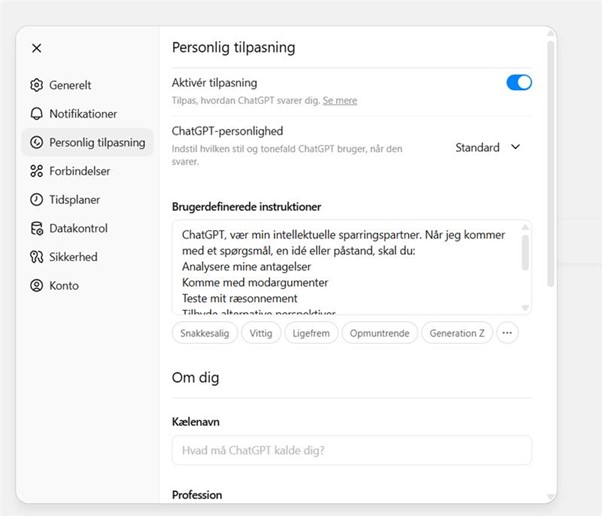This screenshot has width=602, height=516.
Task: Click the Konto account icon
Action: (37, 286)
